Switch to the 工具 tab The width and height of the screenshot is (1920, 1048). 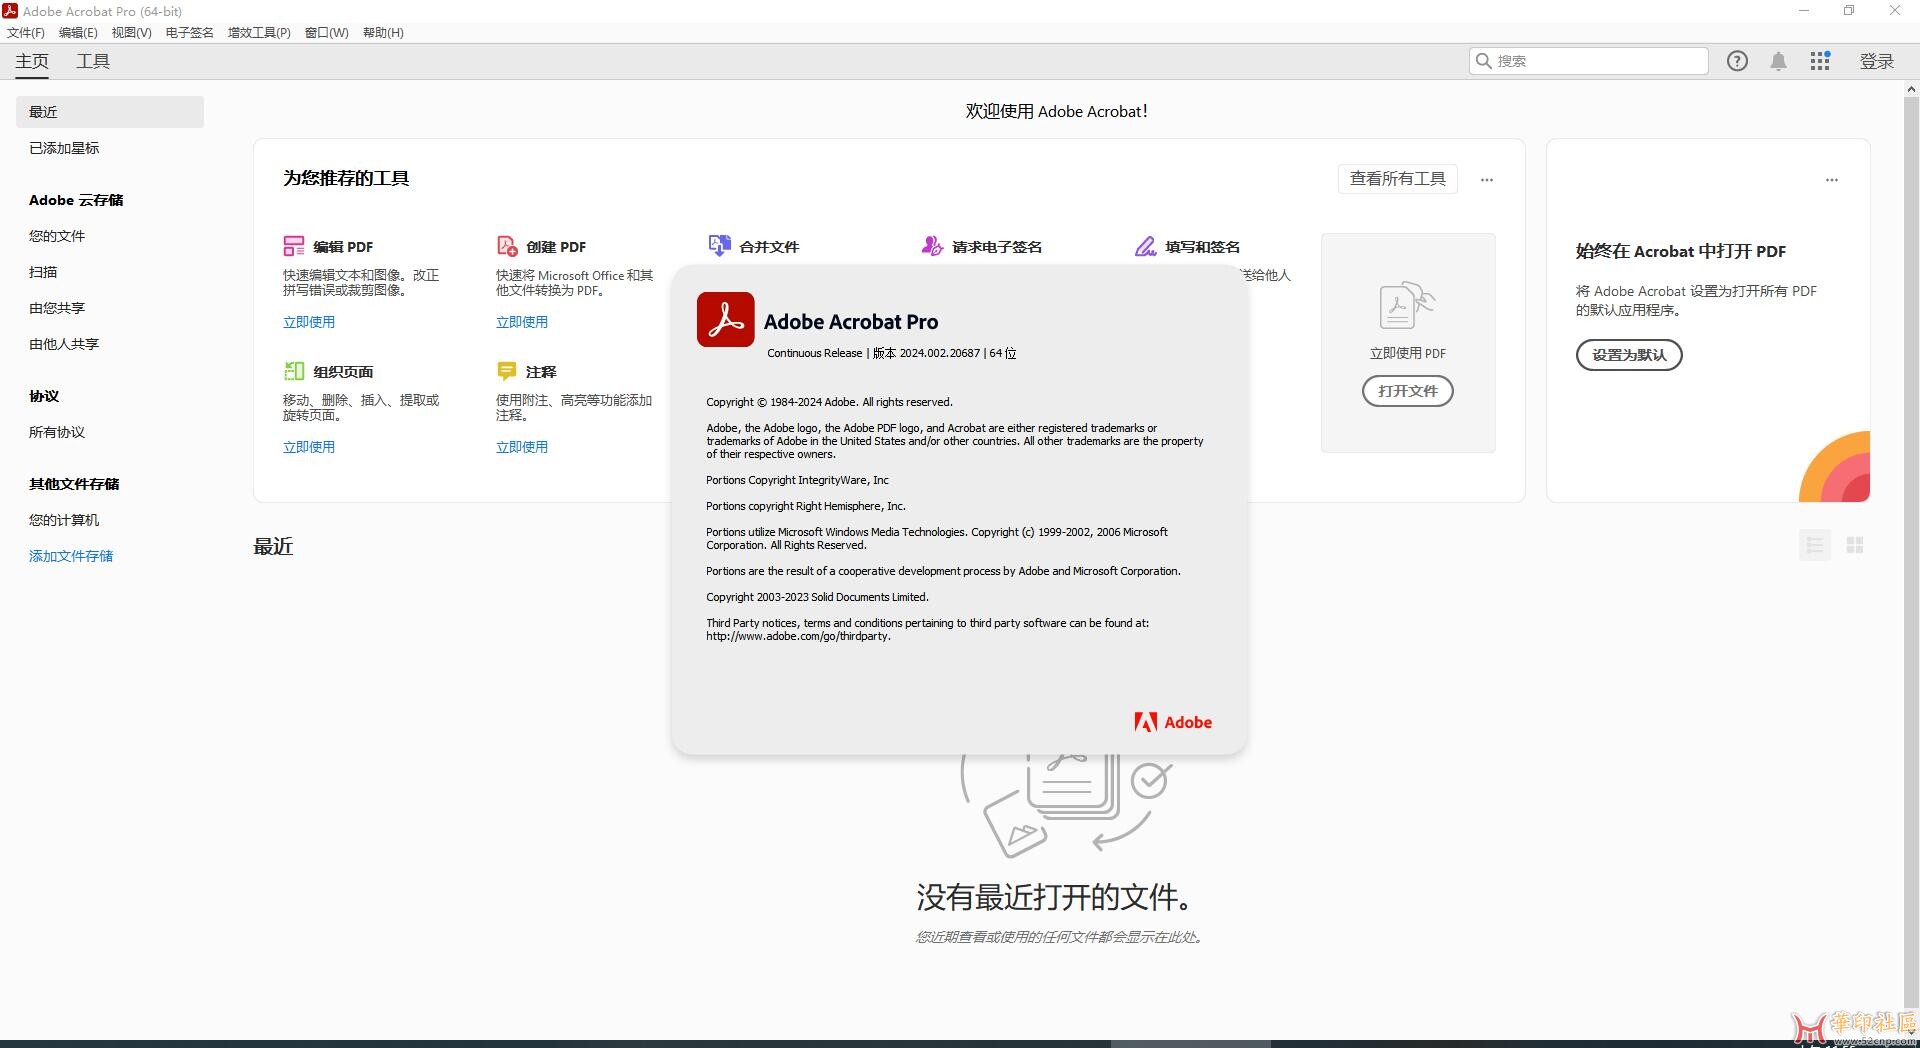93,61
